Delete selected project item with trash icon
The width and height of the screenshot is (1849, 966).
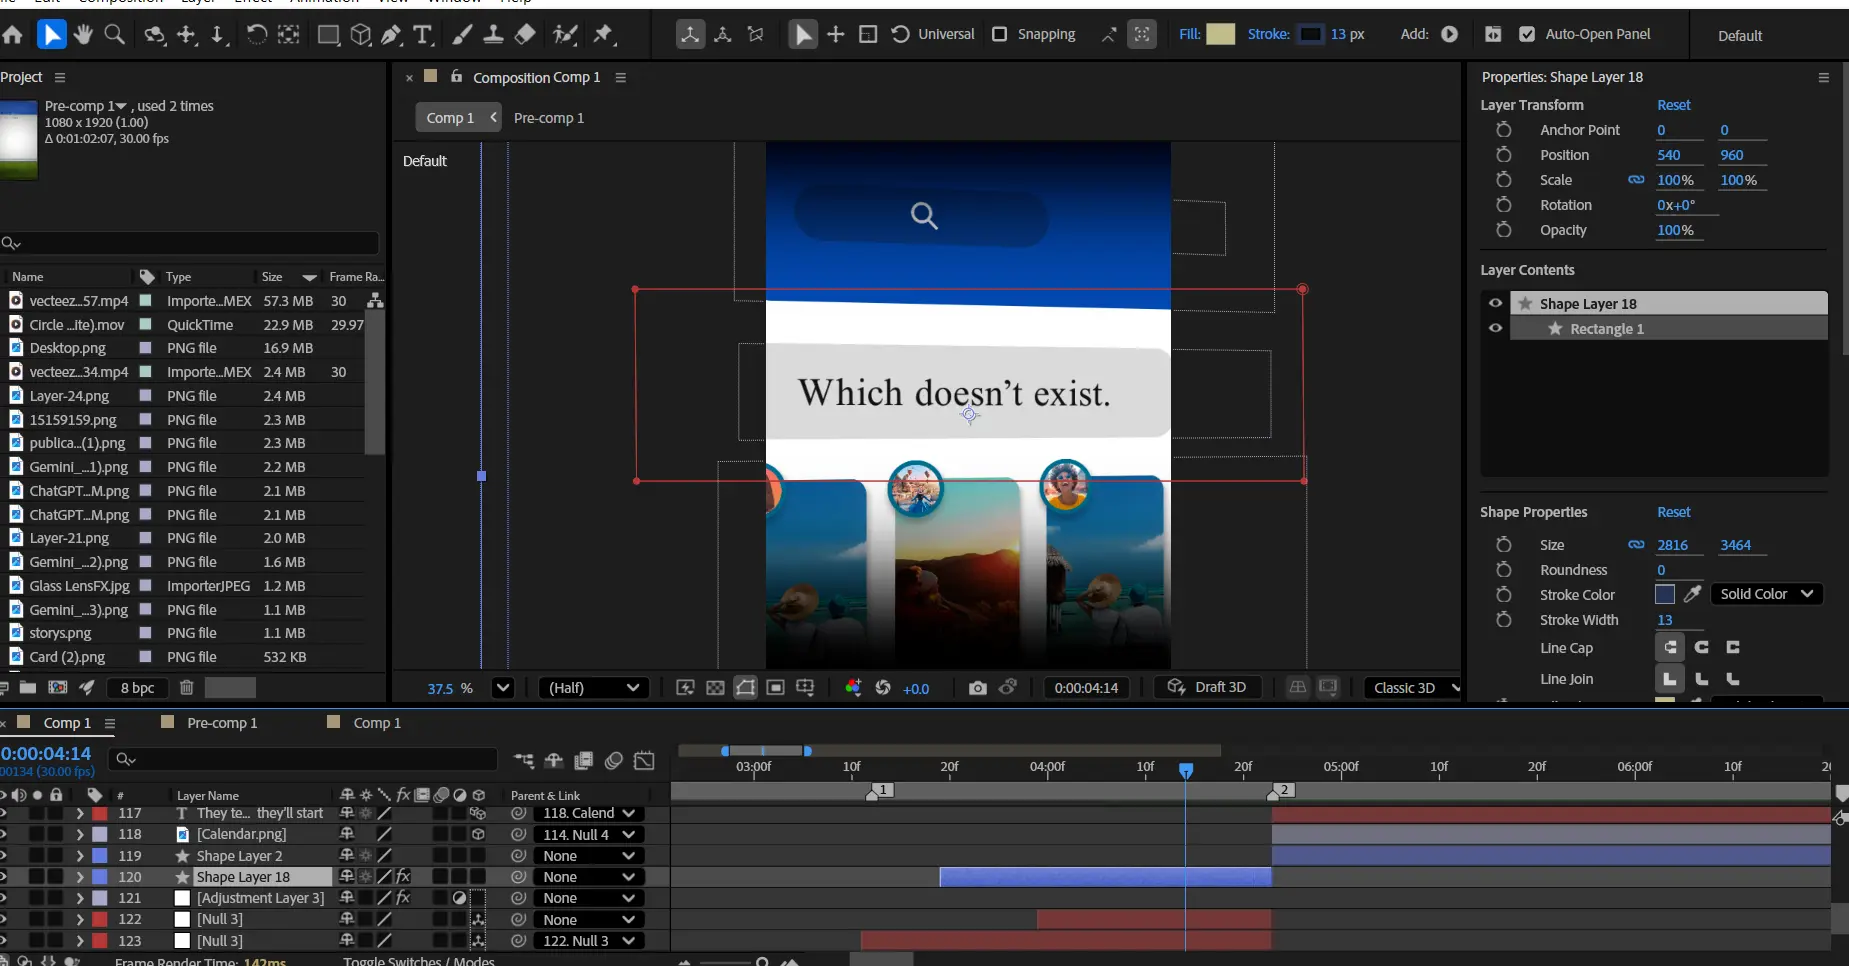click(186, 688)
